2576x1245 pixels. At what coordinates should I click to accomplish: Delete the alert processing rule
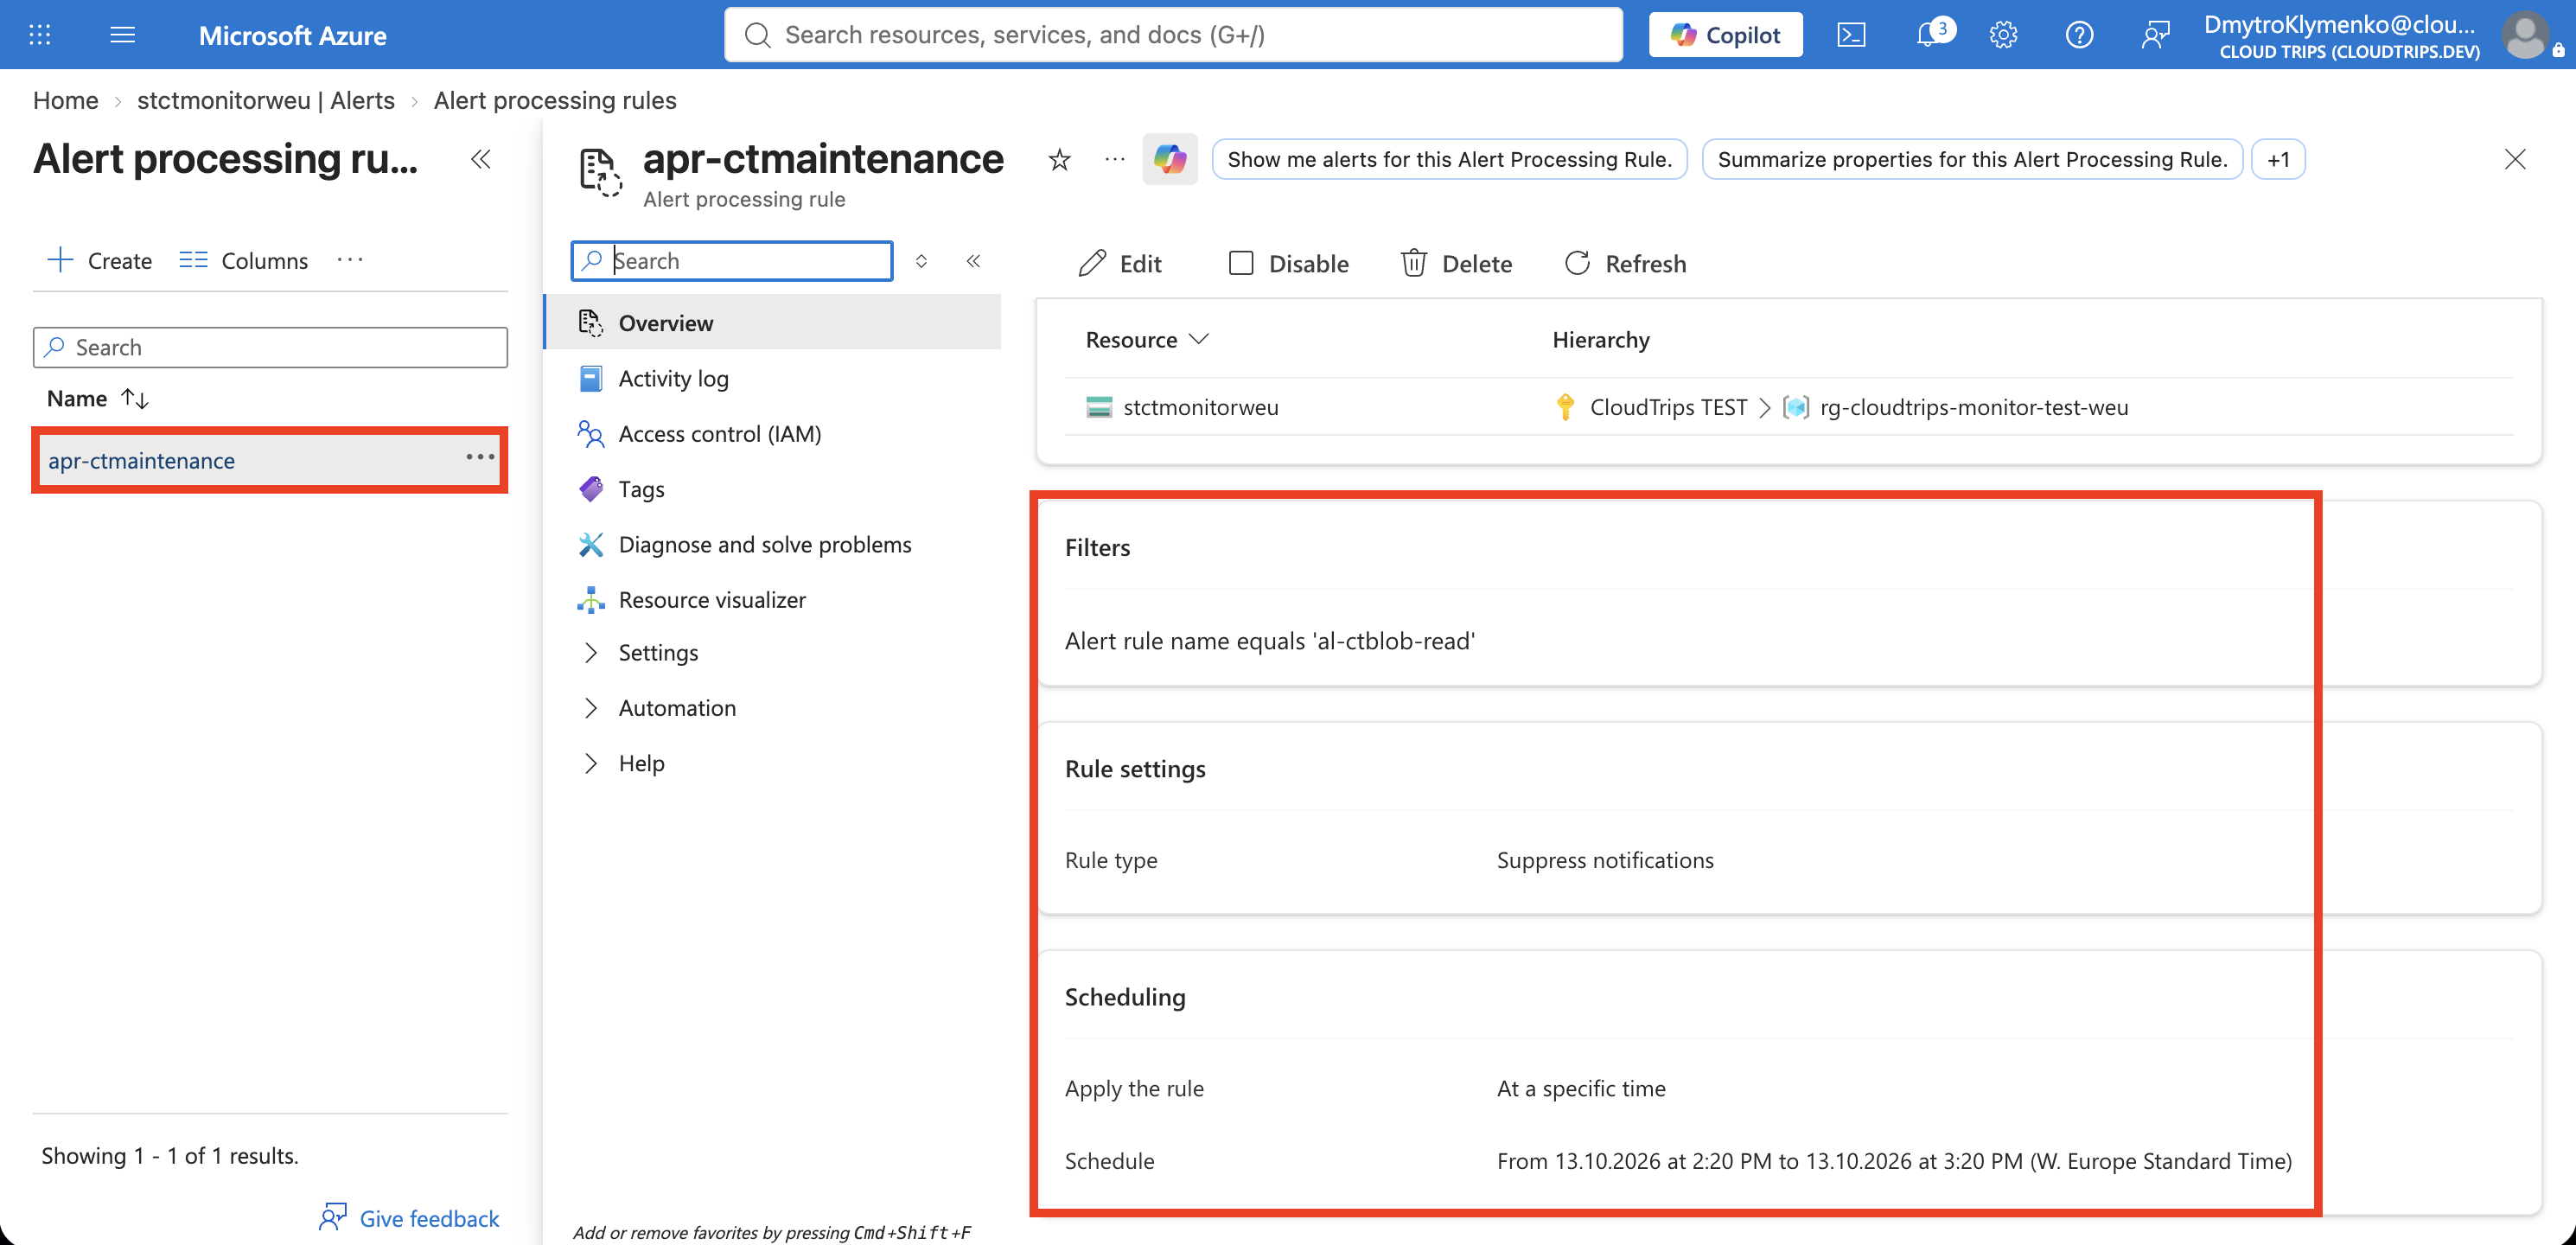tap(1456, 264)
